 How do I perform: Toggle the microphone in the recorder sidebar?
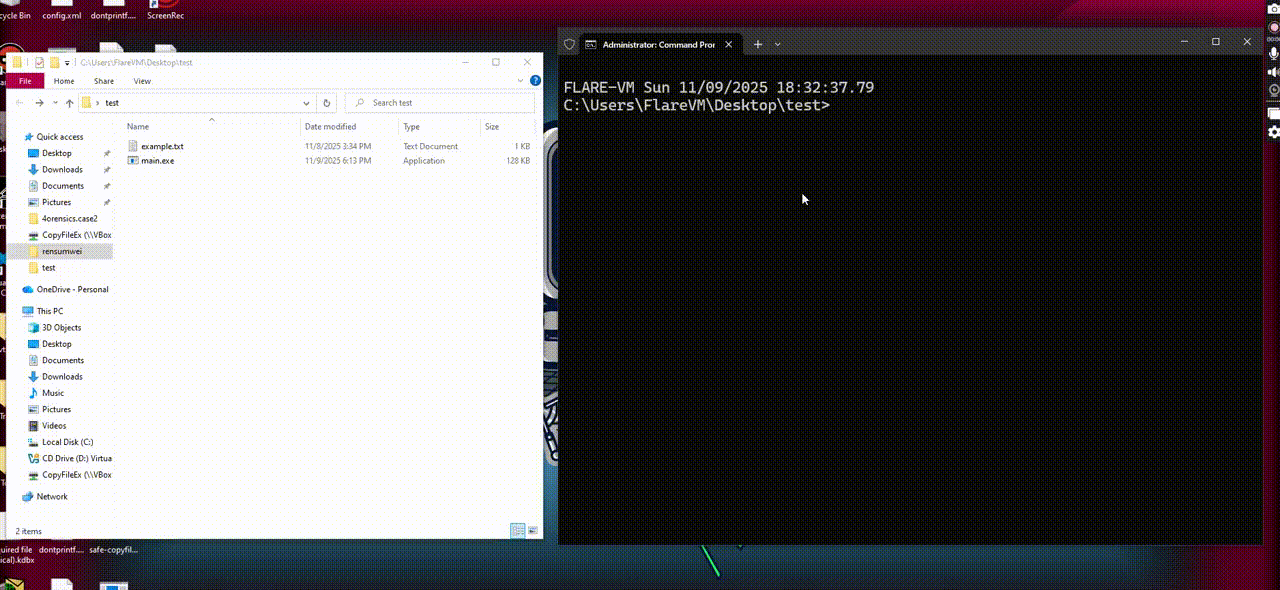click(1273, 53)
